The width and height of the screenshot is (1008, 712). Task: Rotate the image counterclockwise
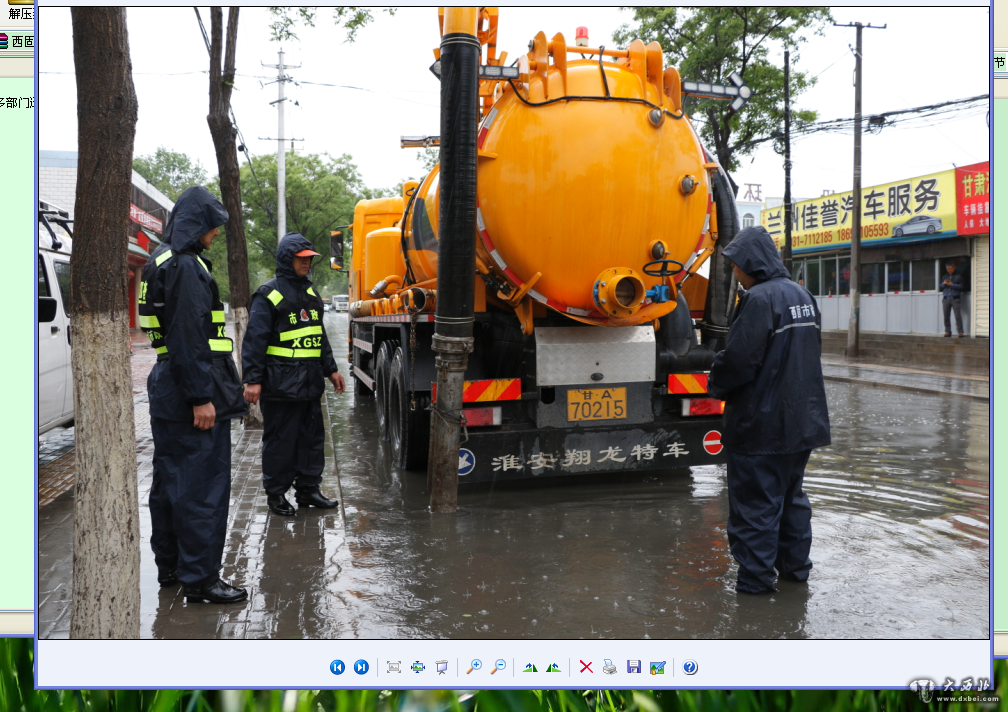click(553, 667)
